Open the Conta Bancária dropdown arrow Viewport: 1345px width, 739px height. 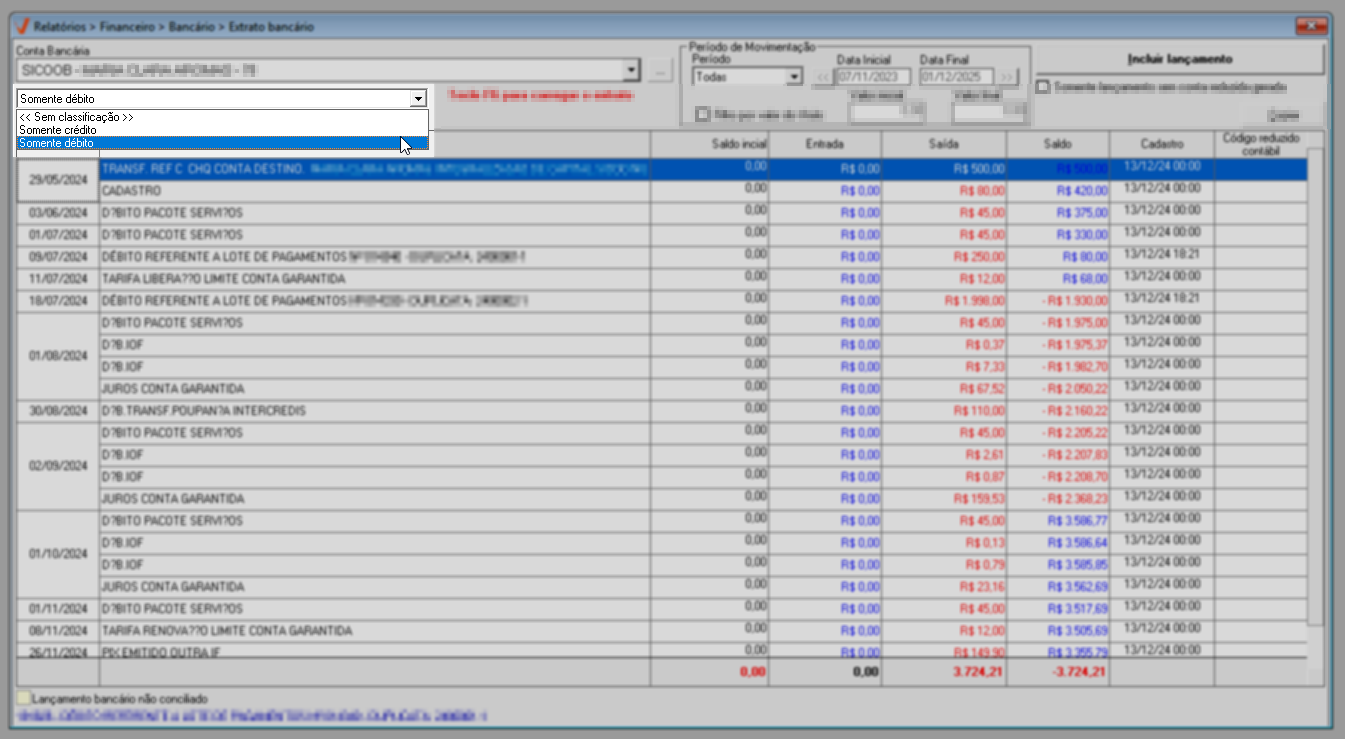pyautogui.click(x=630, y=71)
